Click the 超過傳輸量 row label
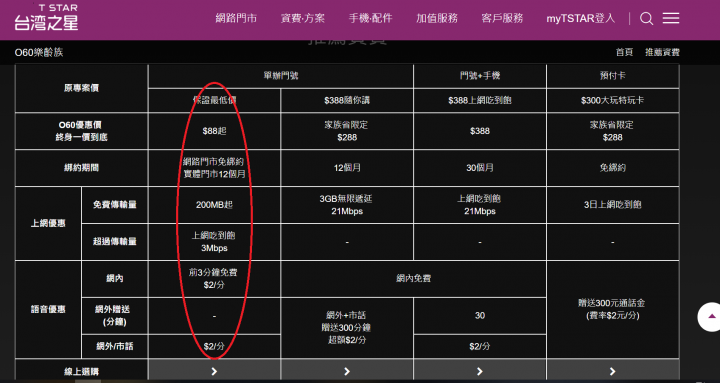 pos(115,242)
